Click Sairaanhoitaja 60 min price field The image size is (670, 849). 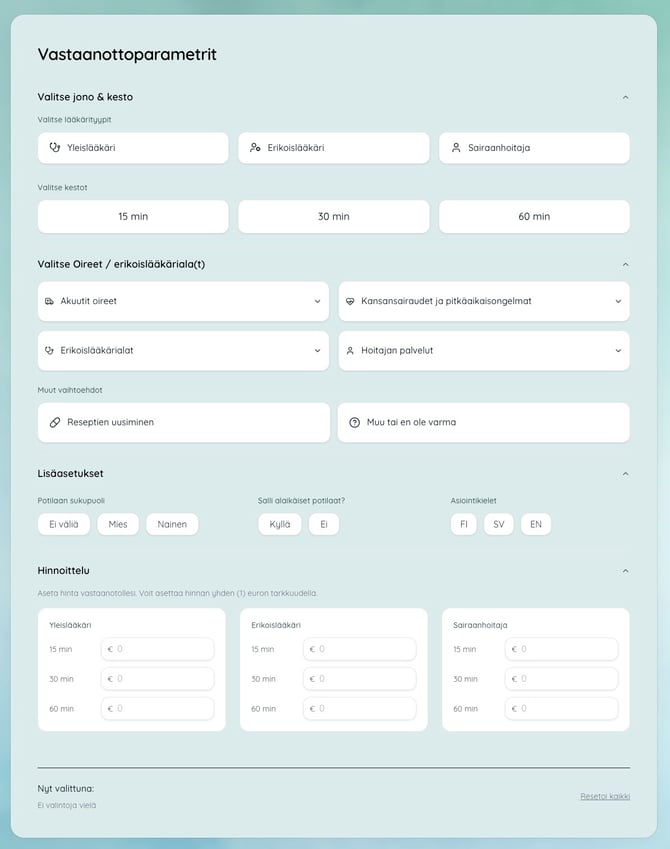click(x=562, y=708)
